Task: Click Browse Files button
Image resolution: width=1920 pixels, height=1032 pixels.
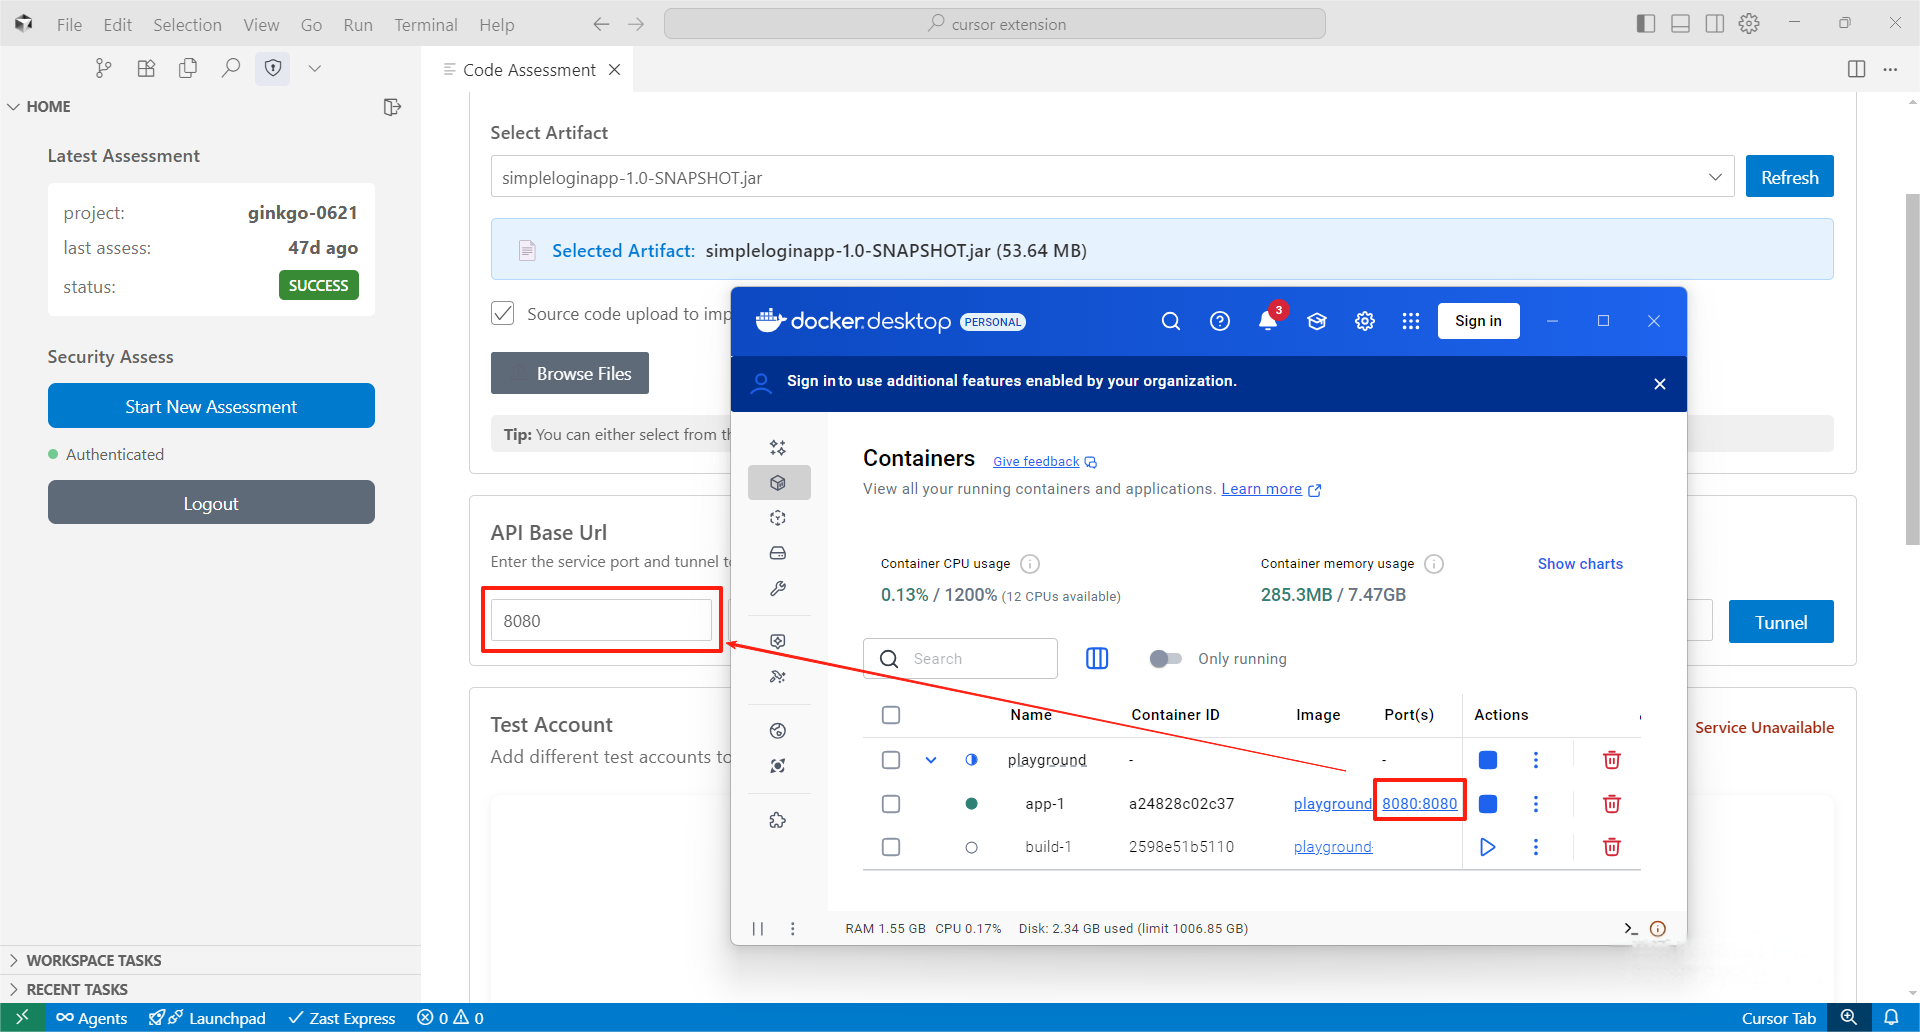Action: 570,373
